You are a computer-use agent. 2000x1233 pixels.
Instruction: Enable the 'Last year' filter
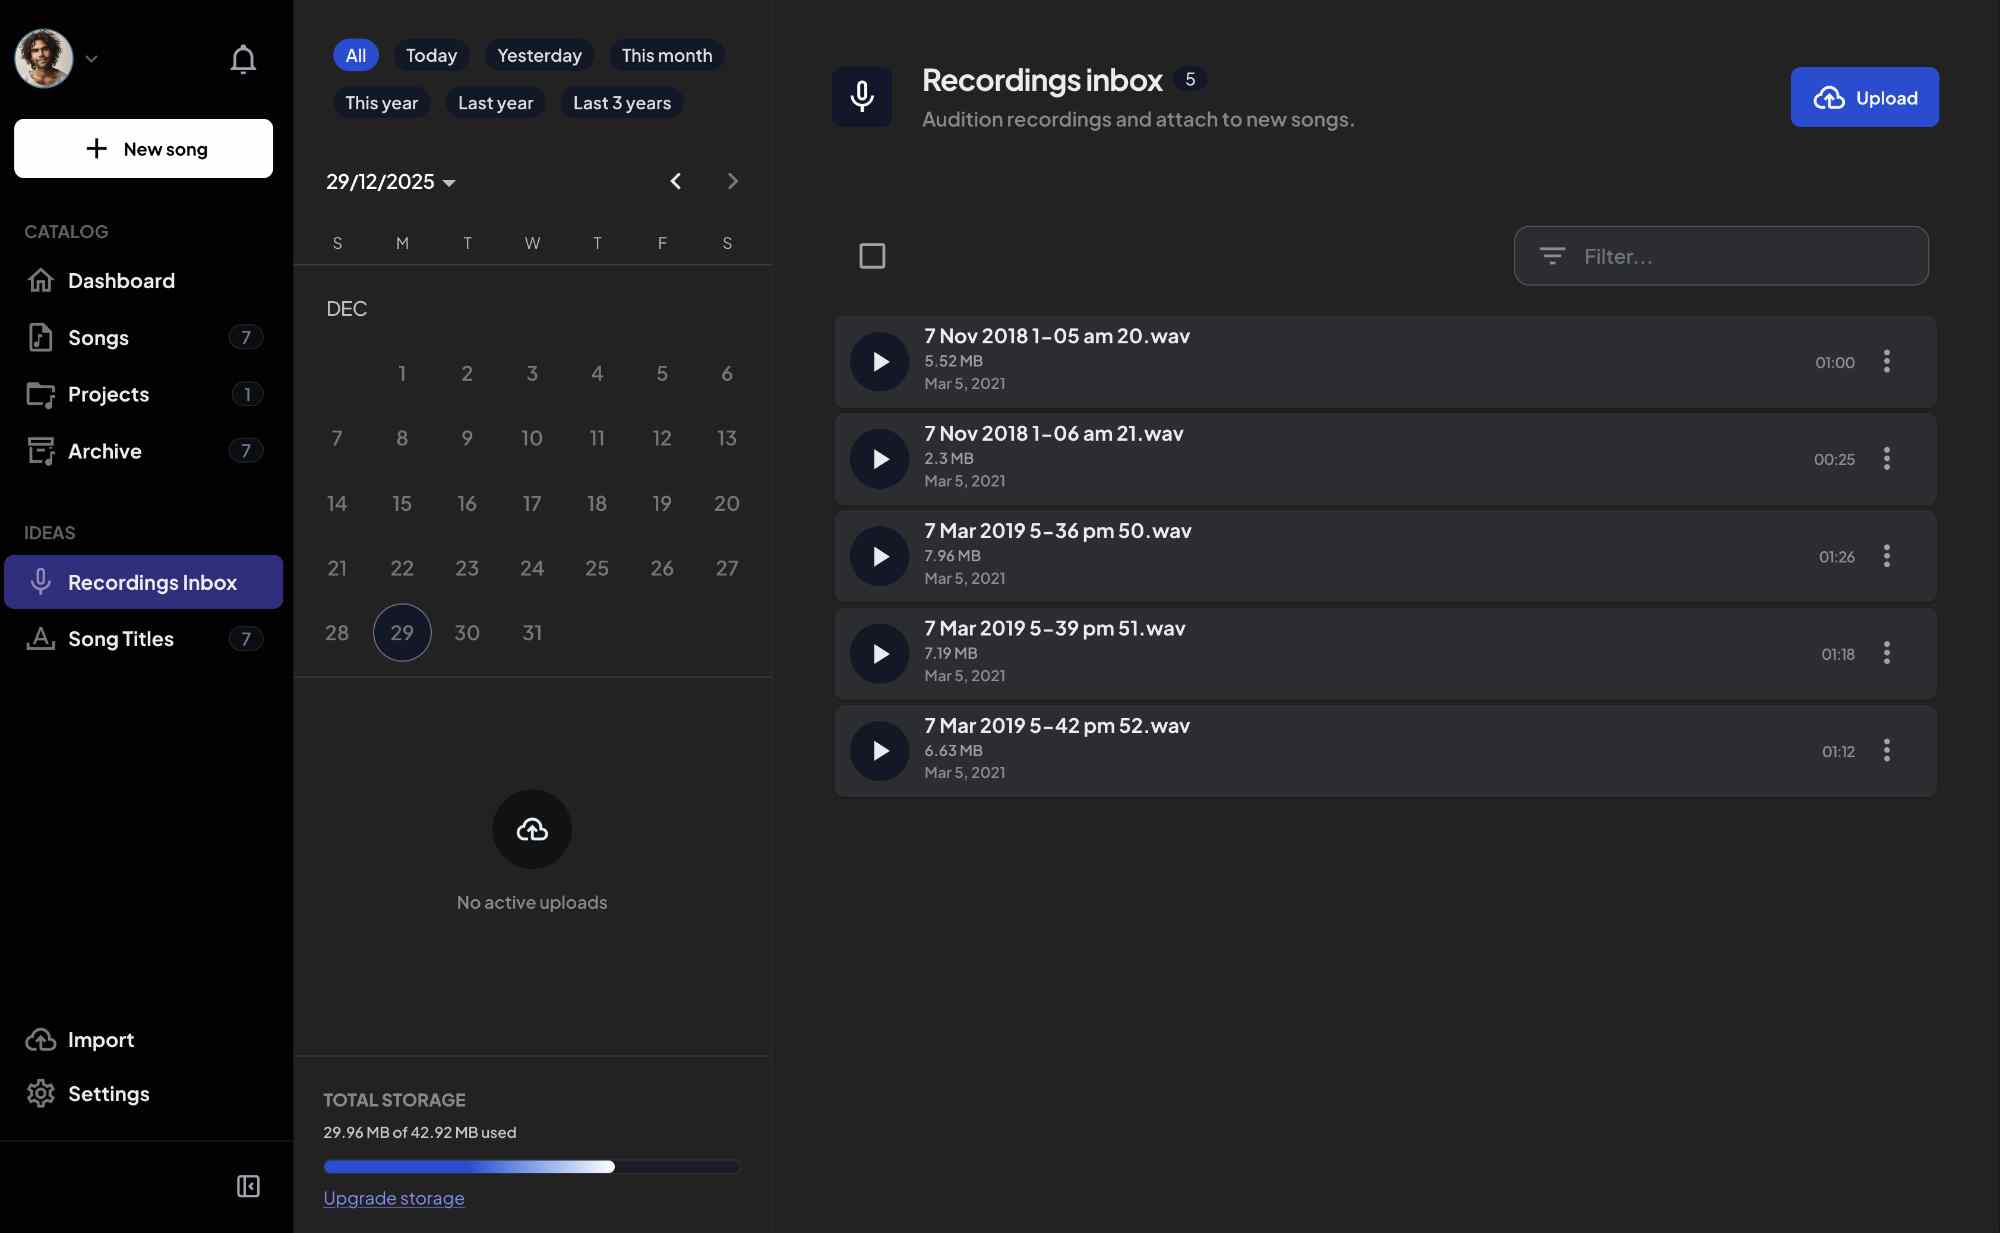(494, 103)
